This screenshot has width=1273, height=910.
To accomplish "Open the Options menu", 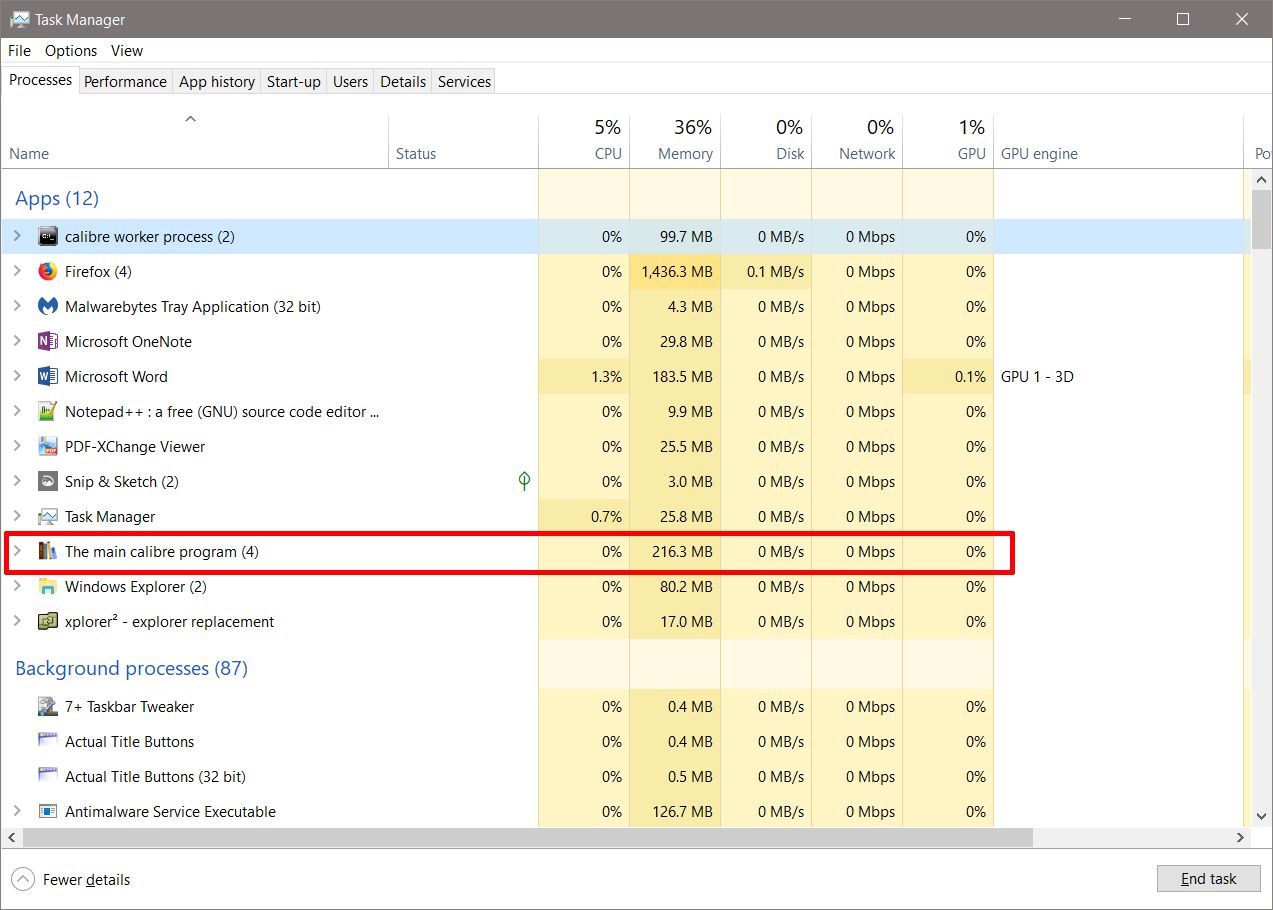I will (x=71, y=51).
